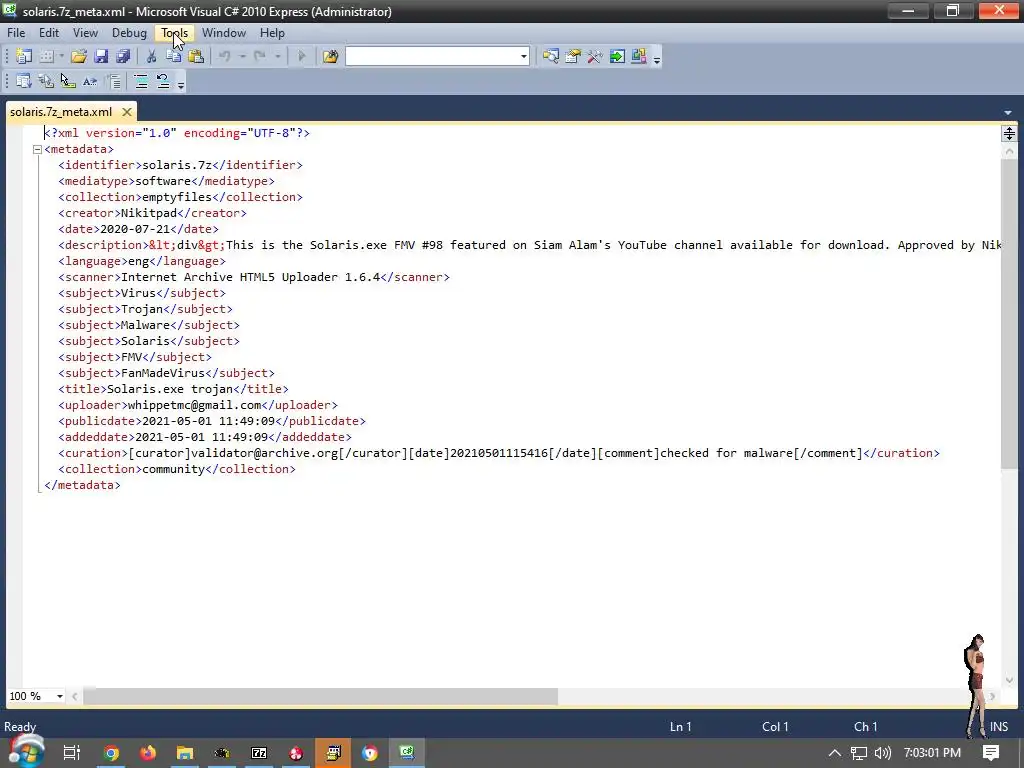Open the XML toolbar options overflow arrow
This screenshot has height=768, width=1024.
(x=181, y=84)
